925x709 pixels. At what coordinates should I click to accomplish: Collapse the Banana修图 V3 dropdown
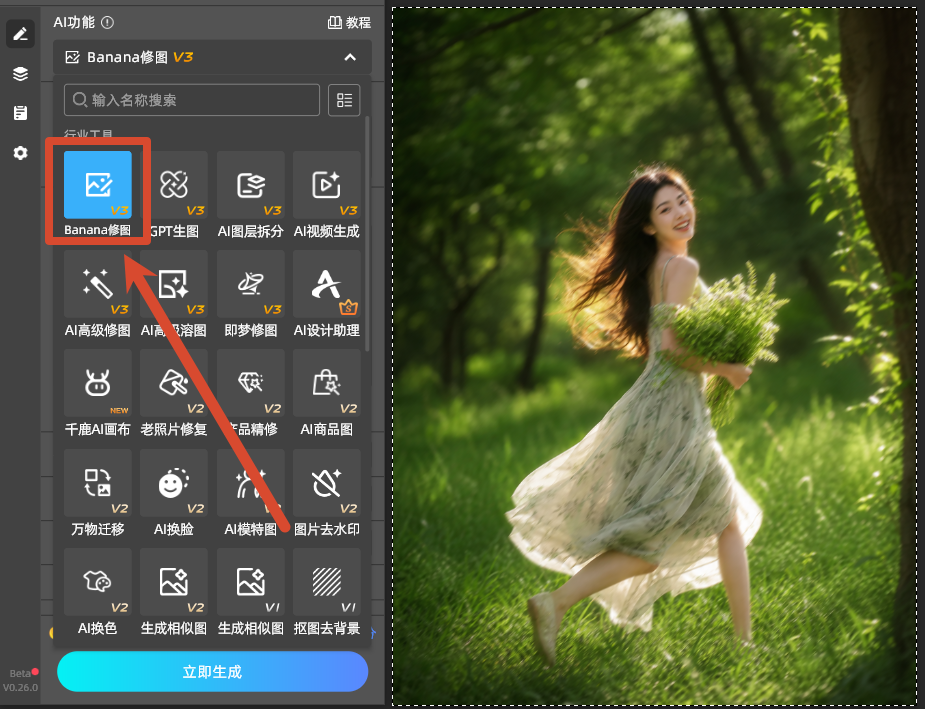[350, 57]
